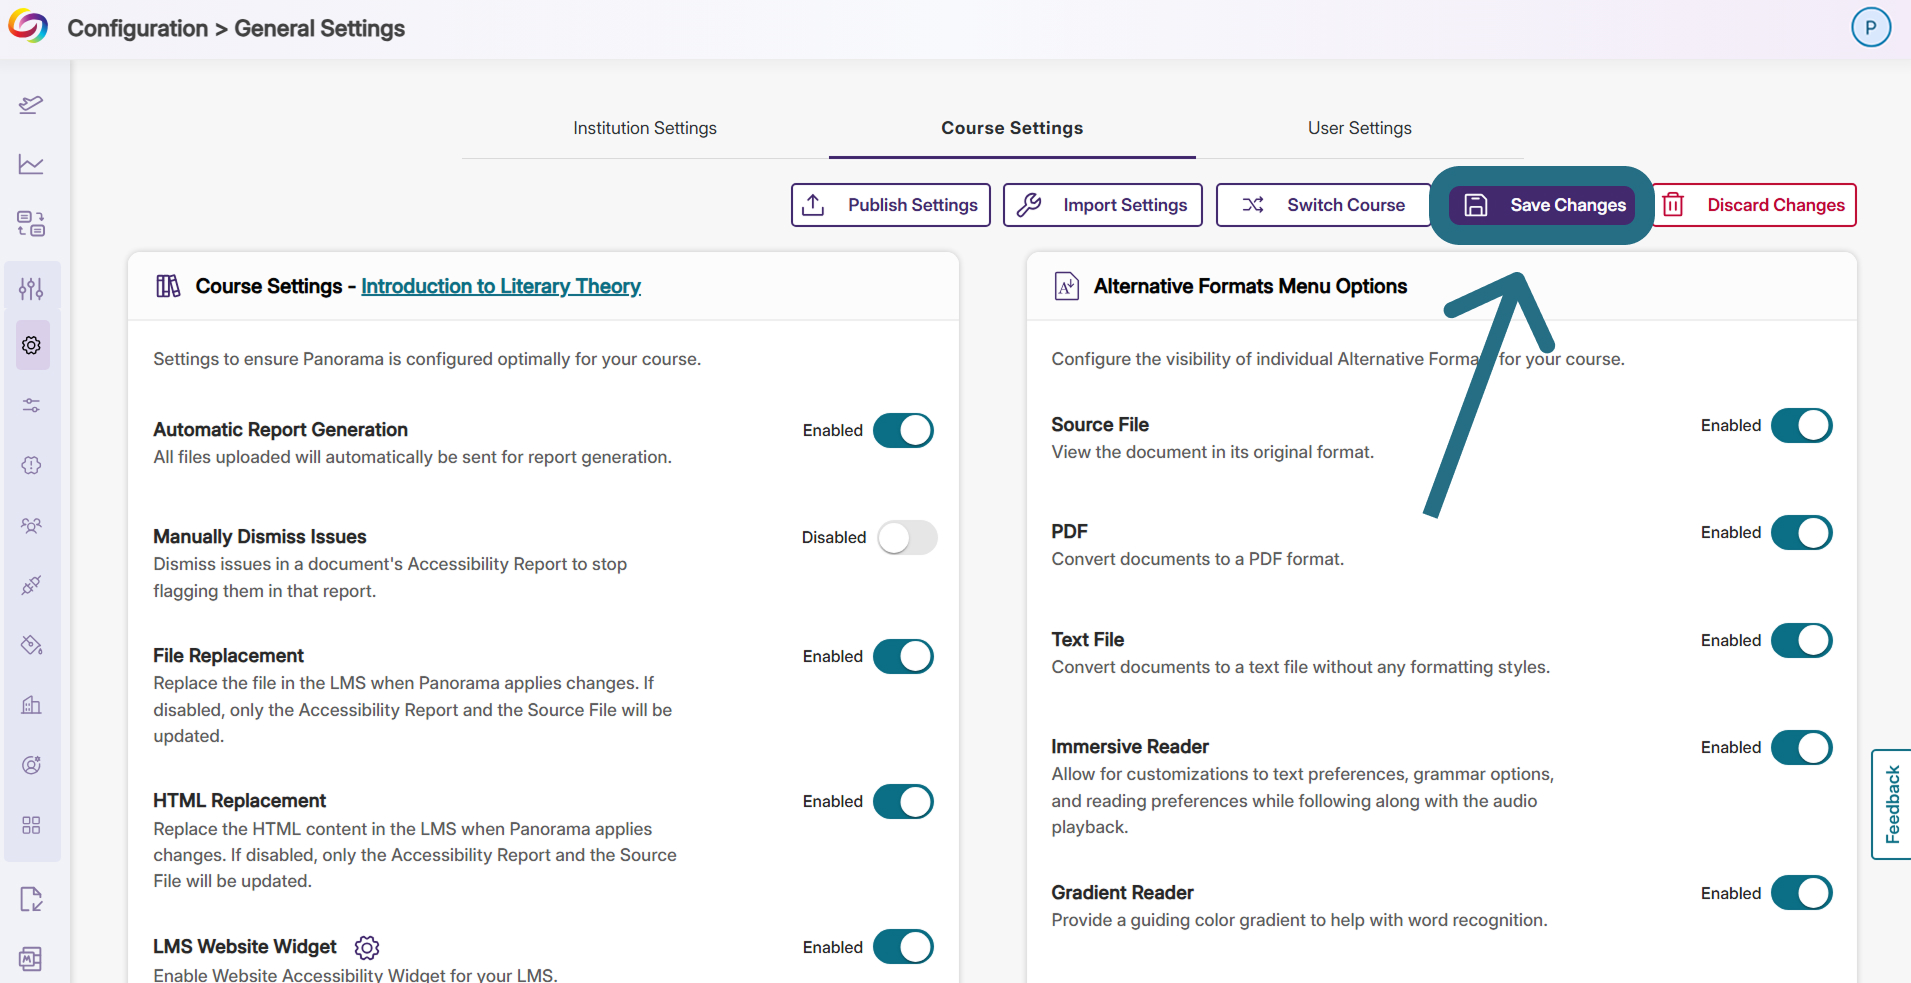Click the building institution icon in sidebar

click(x=31, y=705)
